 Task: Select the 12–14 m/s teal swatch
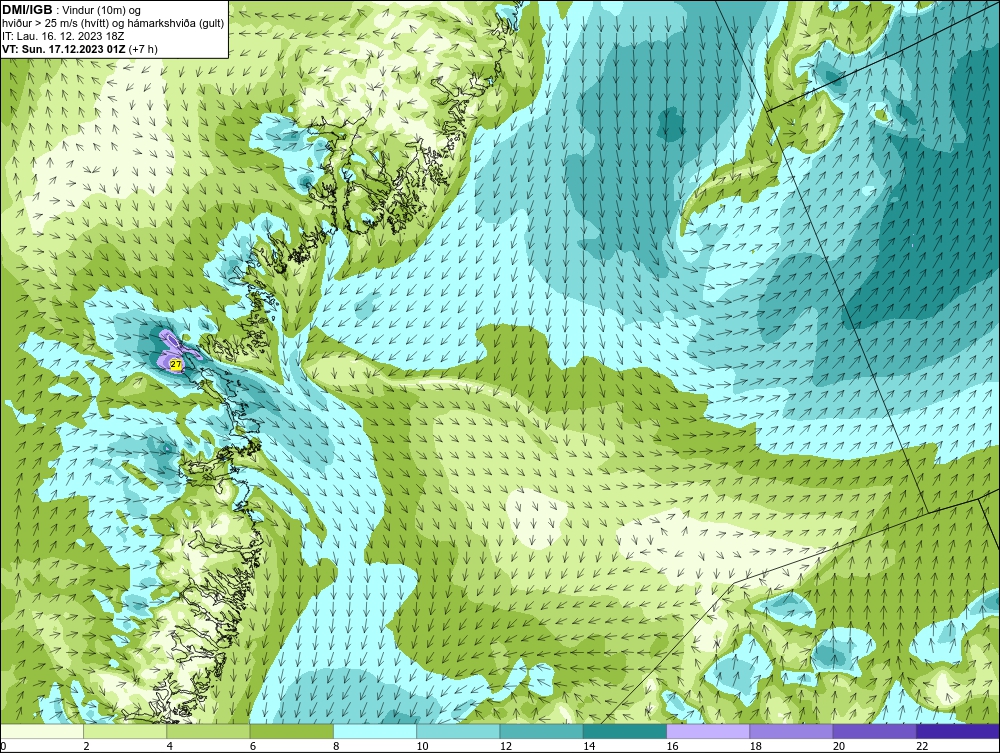pyautogui.click(x=541, y=731)
